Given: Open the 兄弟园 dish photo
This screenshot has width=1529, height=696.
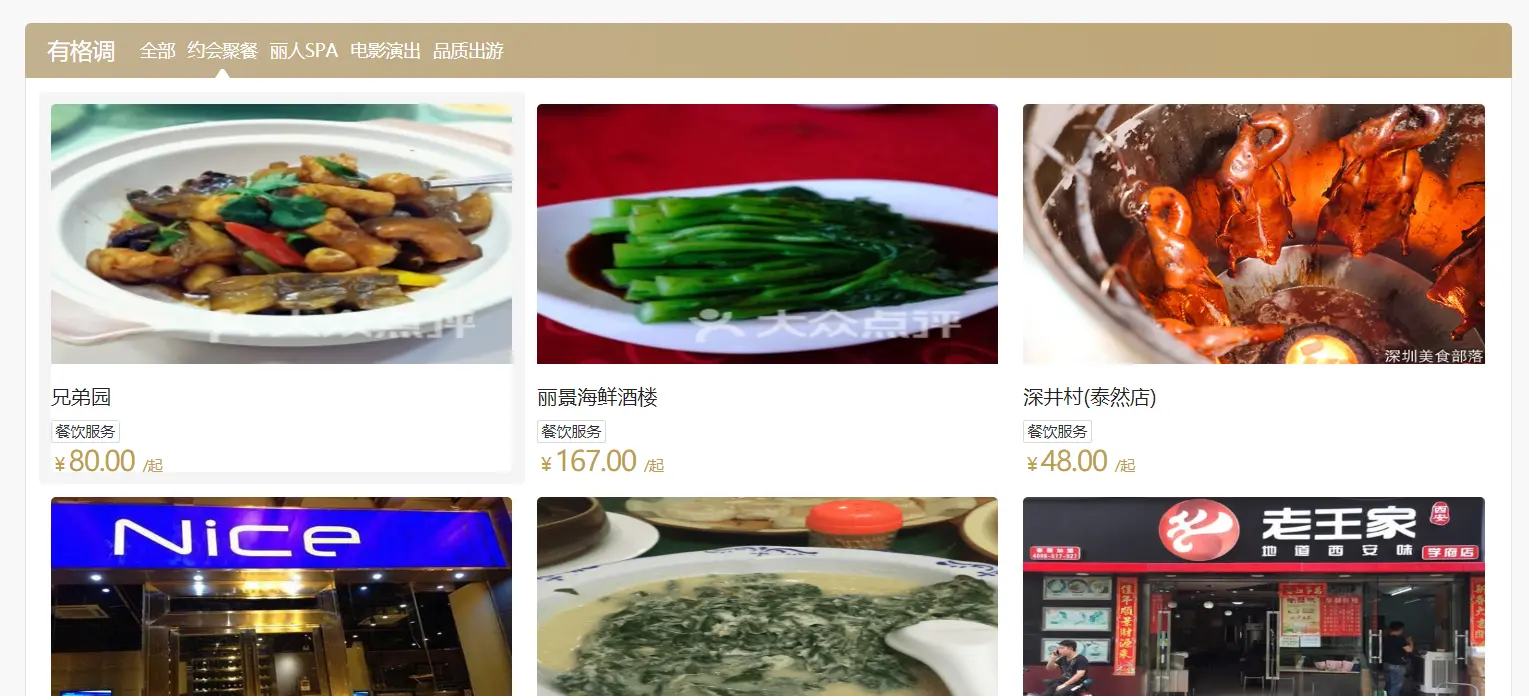Looking at the screenshot, I should [x=281, y=234].
